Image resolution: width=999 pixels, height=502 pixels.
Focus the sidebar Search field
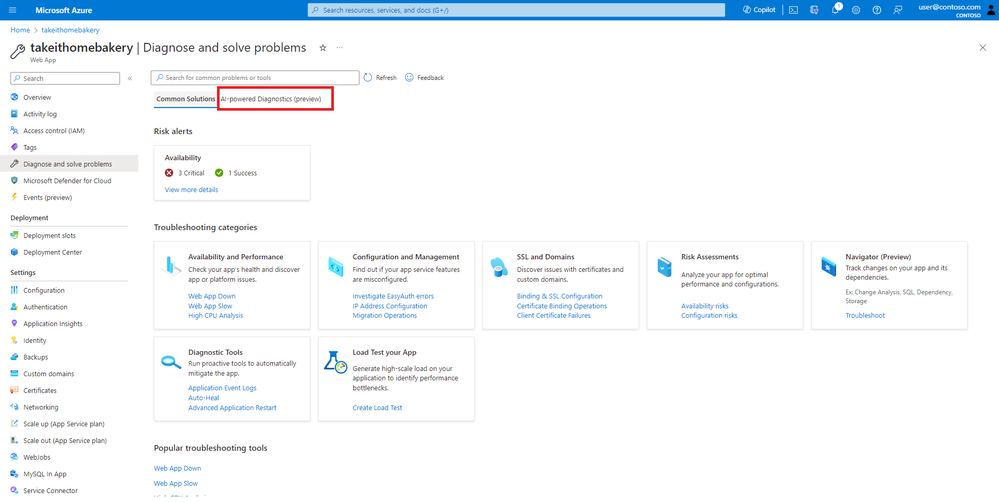point(65,78)
